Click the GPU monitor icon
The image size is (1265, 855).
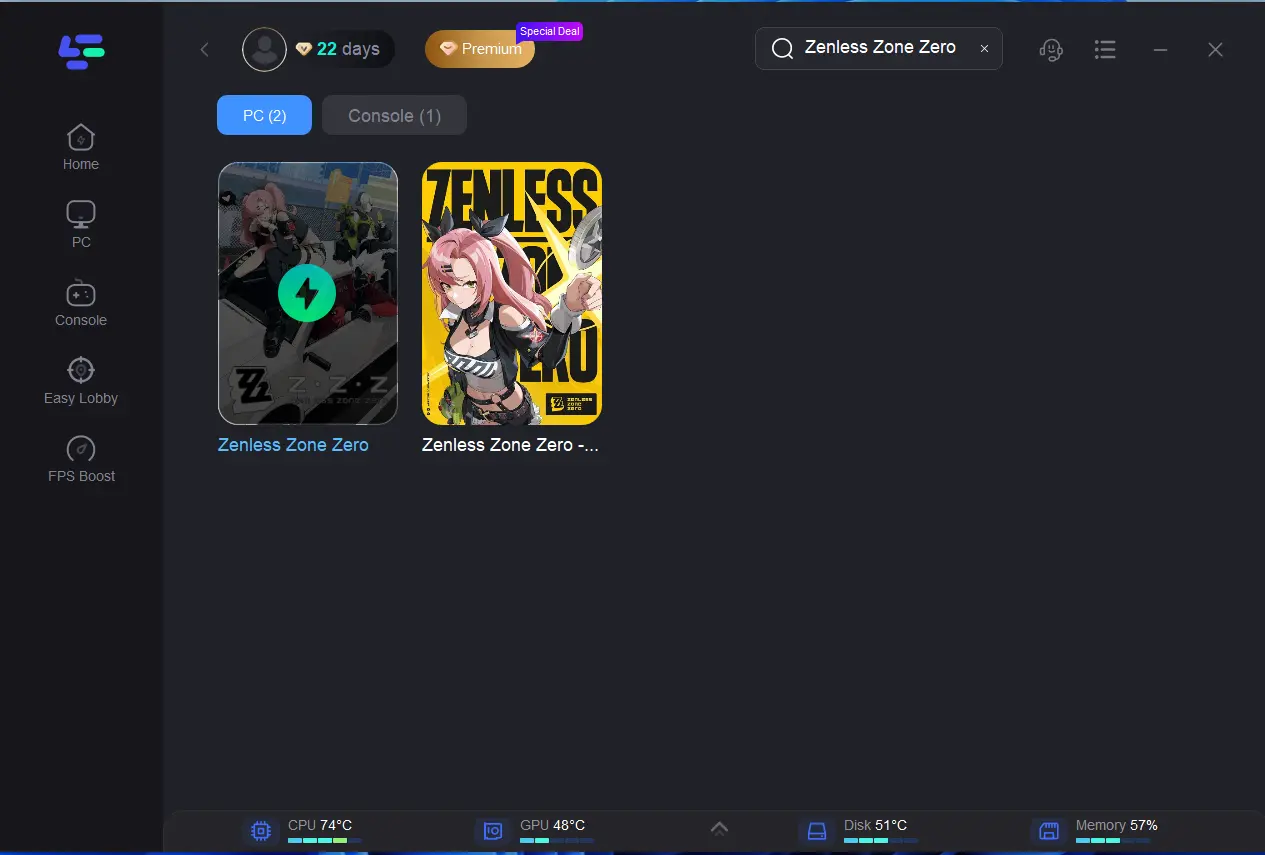pyautogui.click(x=493, y=831)
